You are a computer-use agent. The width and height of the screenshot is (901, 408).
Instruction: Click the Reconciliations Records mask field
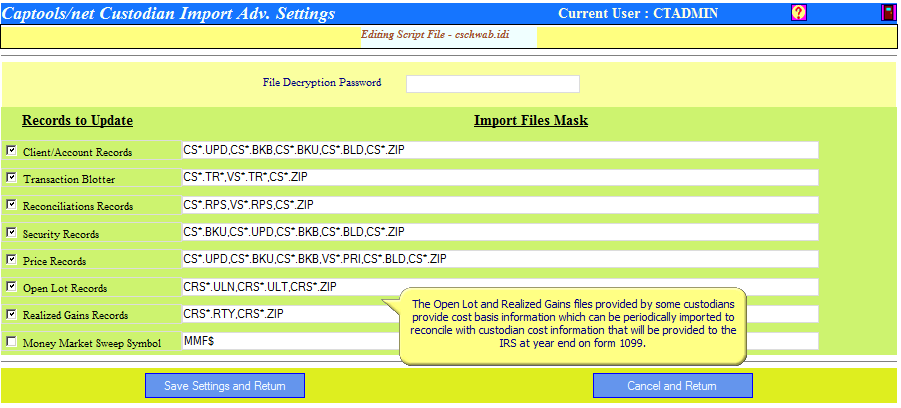coord(500,205)
